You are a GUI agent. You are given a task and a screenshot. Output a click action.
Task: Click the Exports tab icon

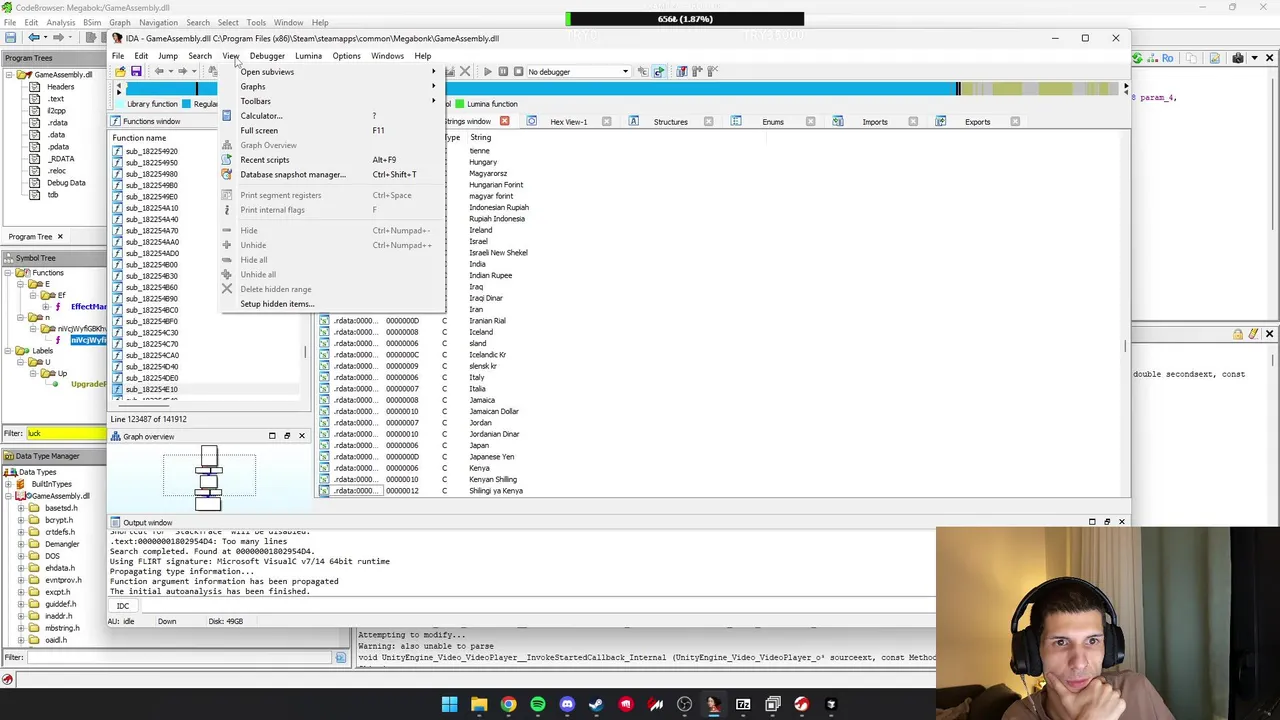(x=940, y=122)
